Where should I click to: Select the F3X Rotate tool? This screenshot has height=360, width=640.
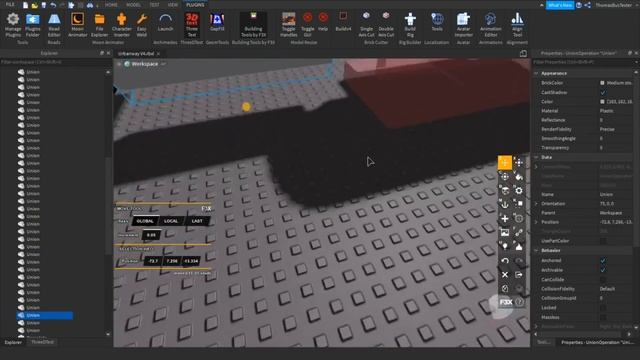click(x=505, y=177)
